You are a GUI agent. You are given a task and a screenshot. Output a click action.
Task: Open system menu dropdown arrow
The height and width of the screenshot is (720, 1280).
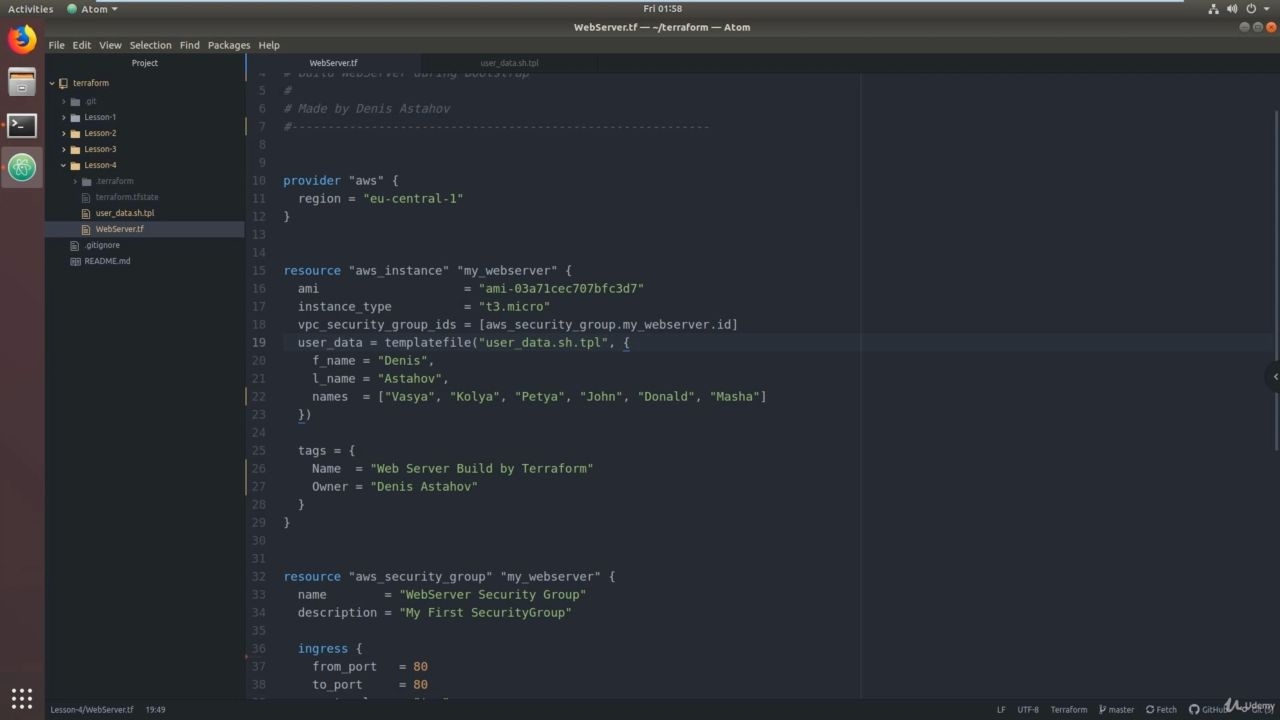1267,9
